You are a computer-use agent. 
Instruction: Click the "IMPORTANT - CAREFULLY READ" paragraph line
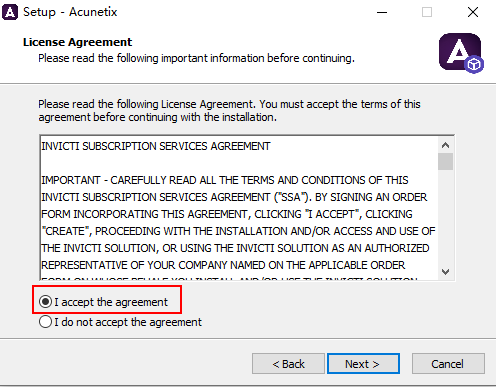pos(225,180)
